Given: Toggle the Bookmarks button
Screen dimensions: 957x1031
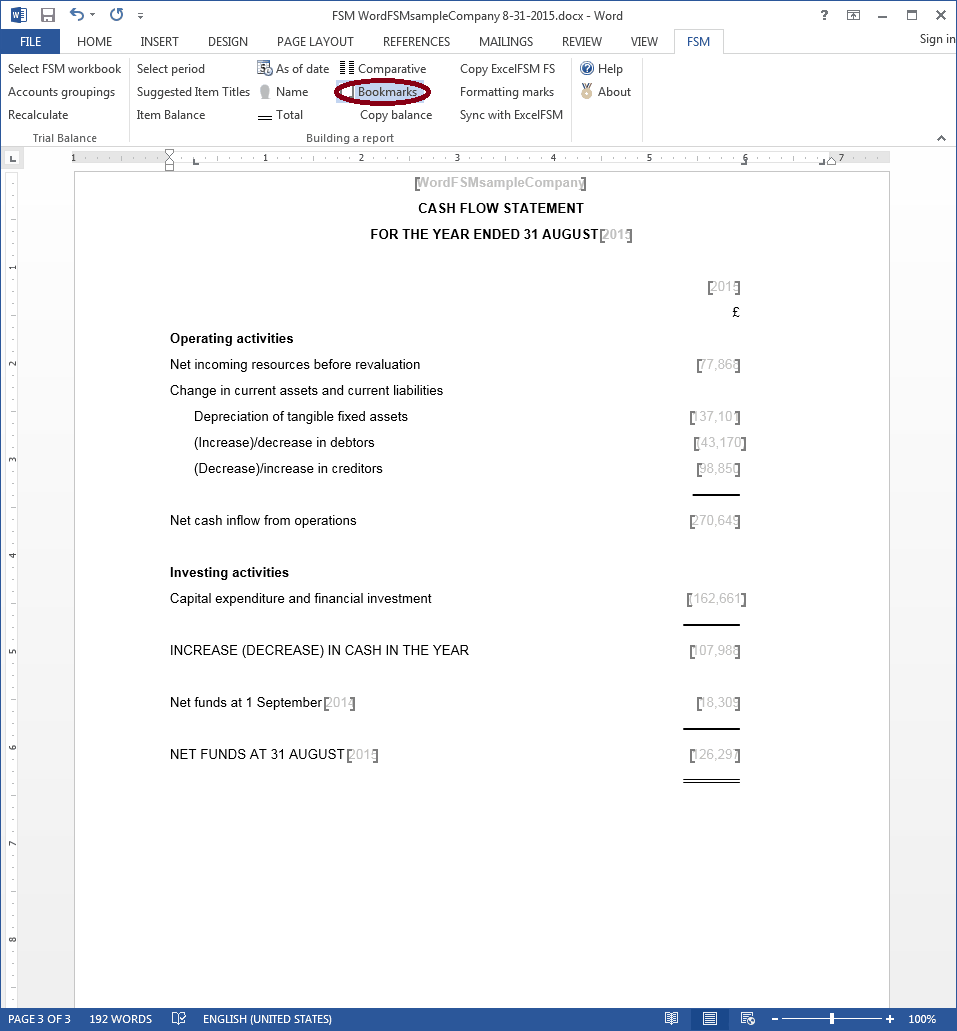Looking at the screenshot, I should 382,92.
